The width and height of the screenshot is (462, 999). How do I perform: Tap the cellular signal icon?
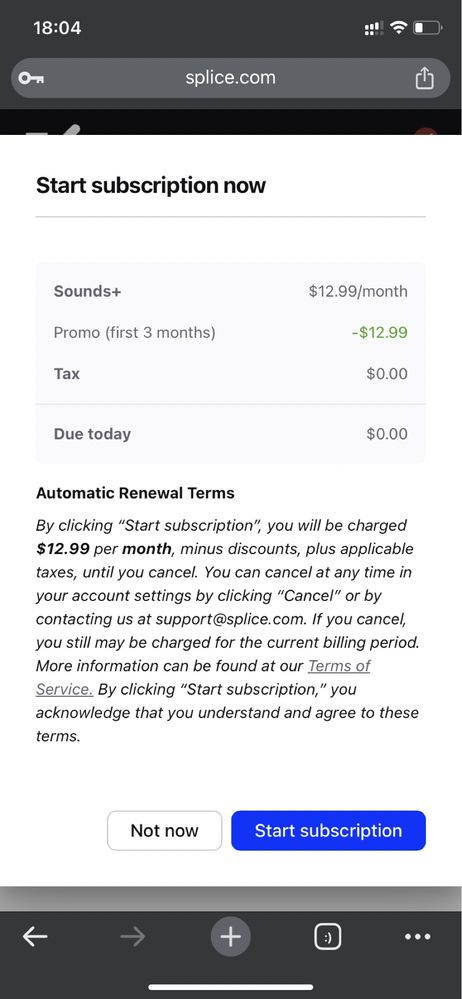click(x=373, y=28)
